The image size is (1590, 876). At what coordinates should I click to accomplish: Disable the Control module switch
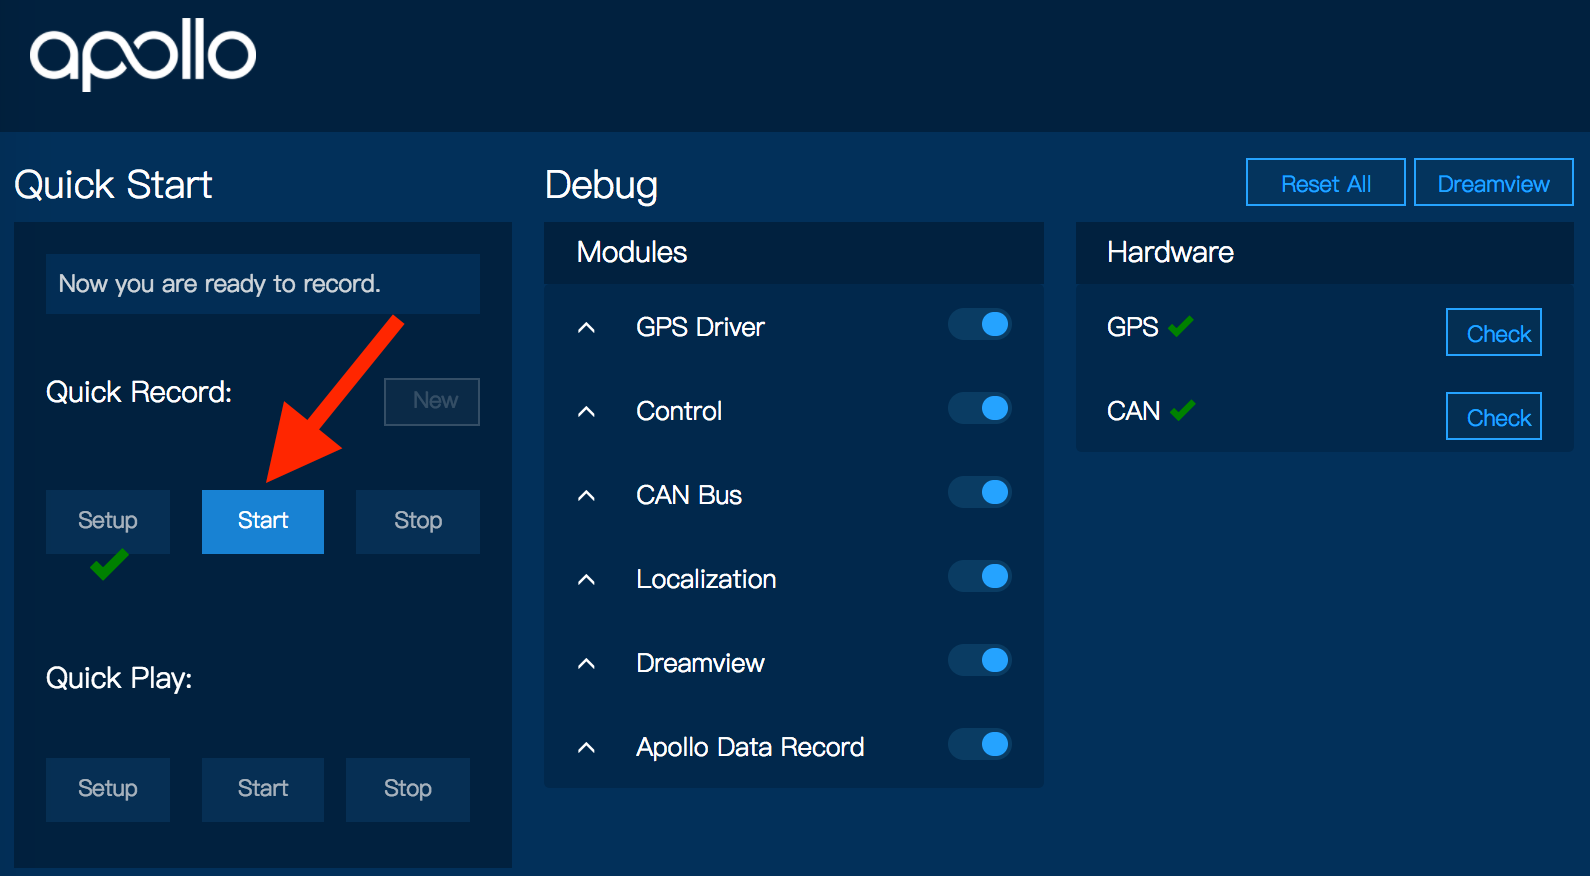[980, 408]
